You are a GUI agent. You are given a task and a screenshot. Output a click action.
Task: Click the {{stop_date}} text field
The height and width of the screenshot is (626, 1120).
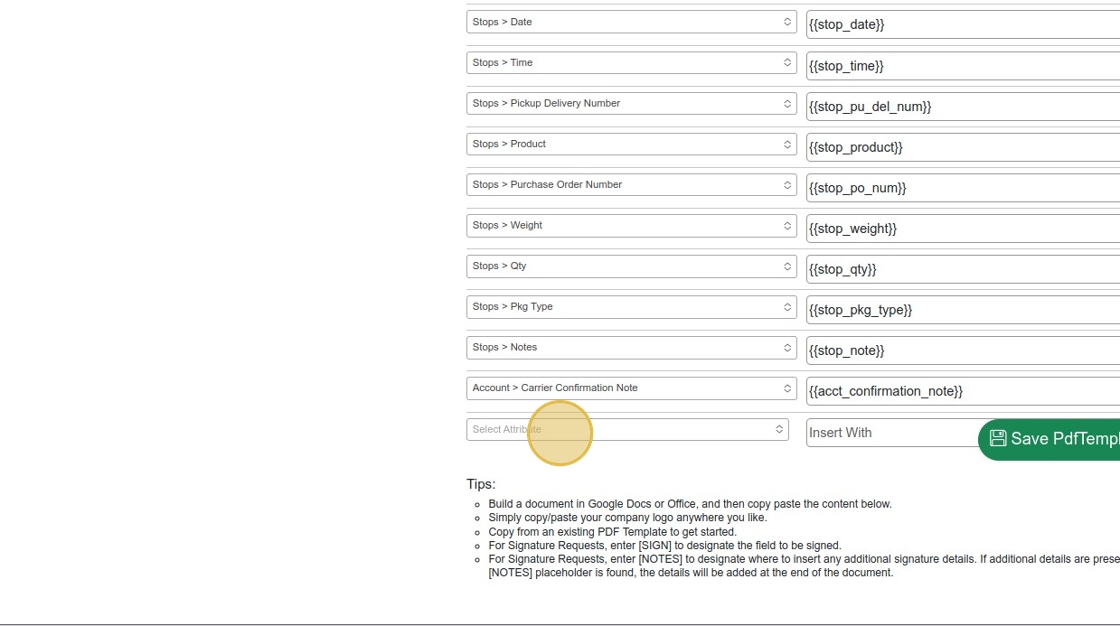click(x=960, y=24)
